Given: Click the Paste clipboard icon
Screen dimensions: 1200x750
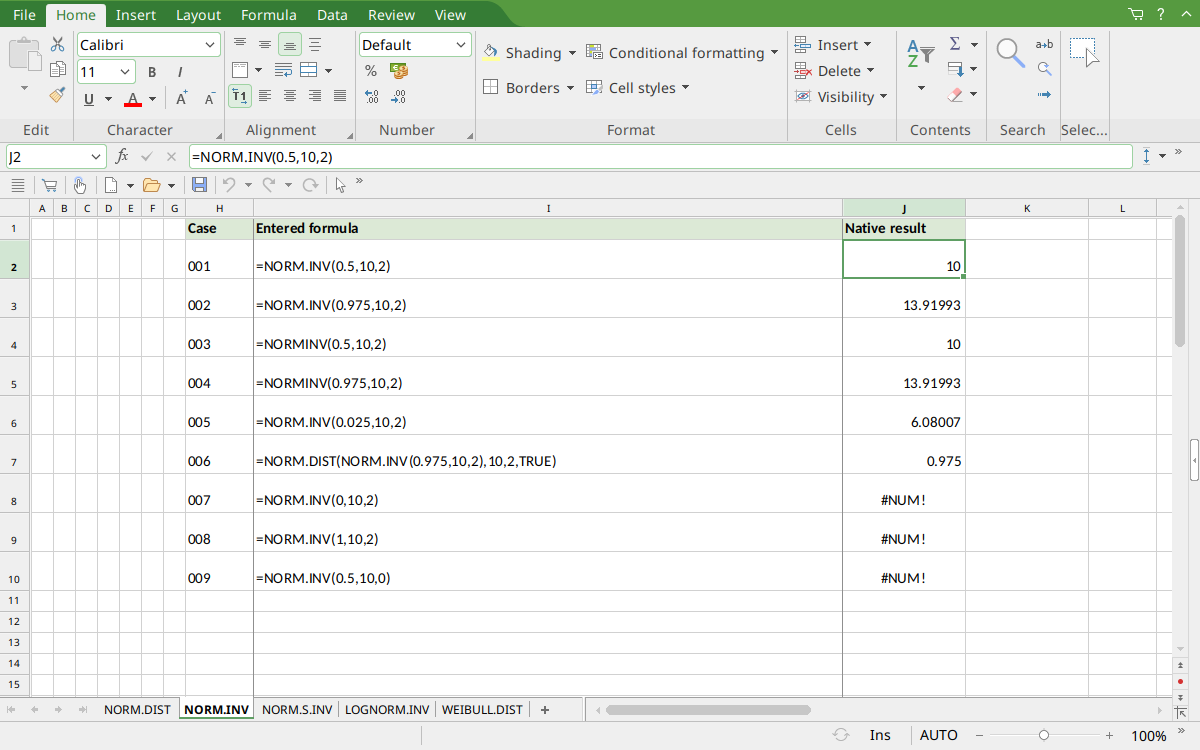Looking at the screenshot, I should tap(25, 54).
